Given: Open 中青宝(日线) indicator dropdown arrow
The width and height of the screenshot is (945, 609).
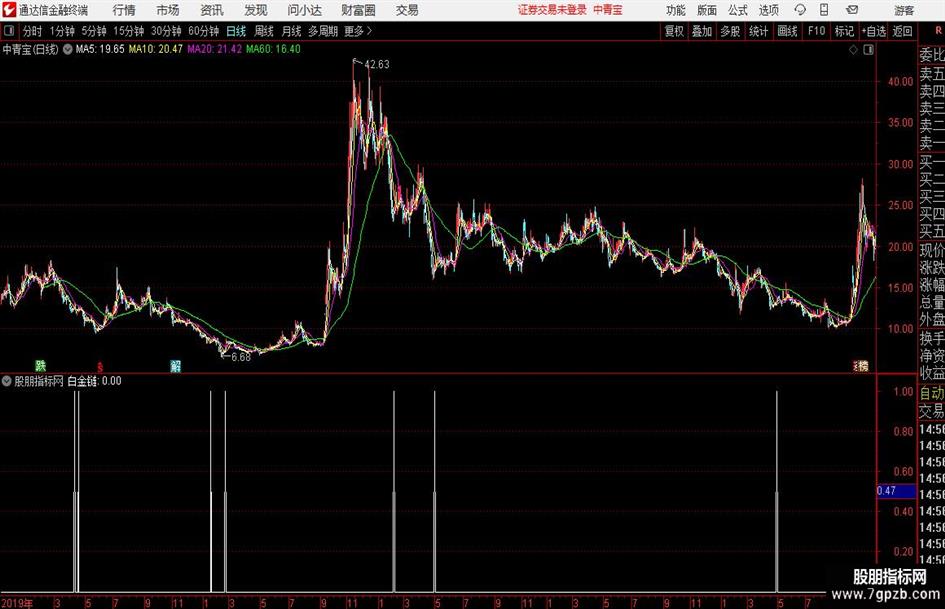Looking at the screenshot, I should tap(68, 49).
